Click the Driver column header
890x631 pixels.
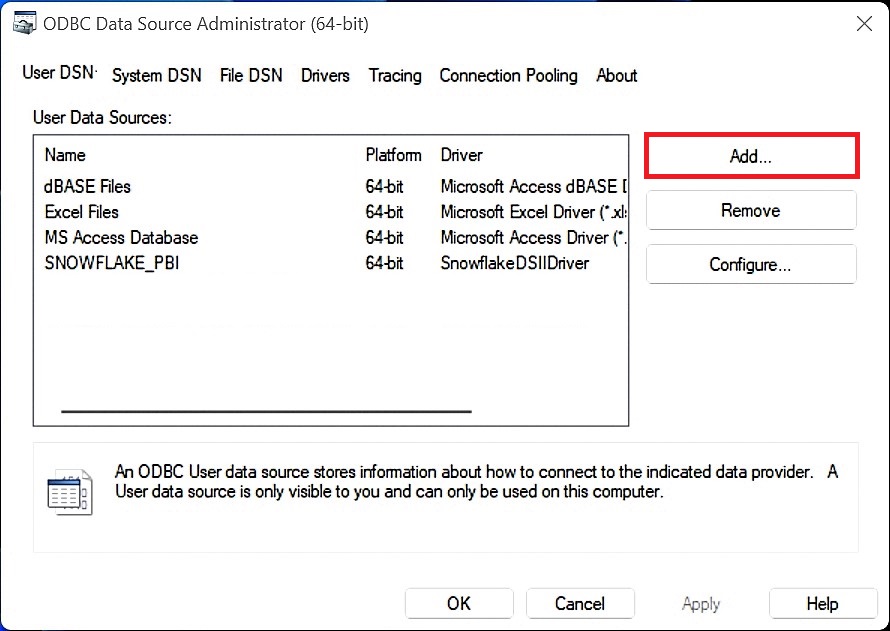click(x=461, y=155)
